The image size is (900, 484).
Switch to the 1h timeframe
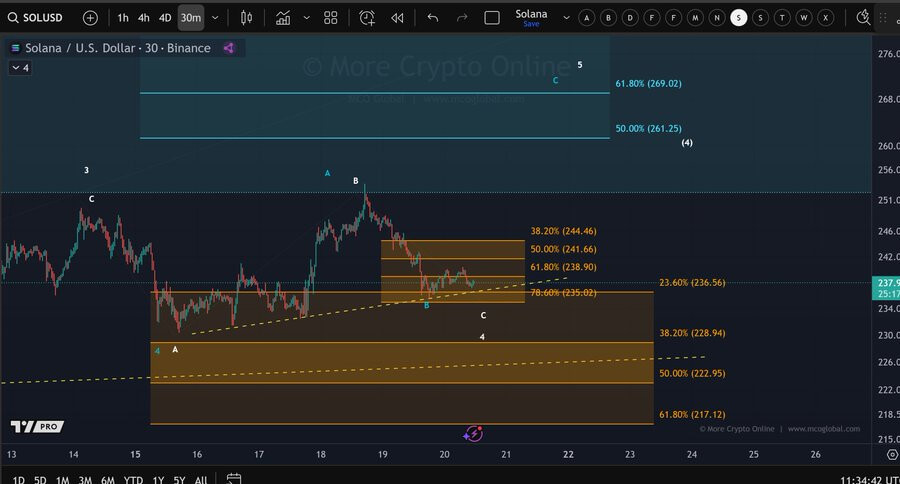pyautogui.click(x=123, y=18)
